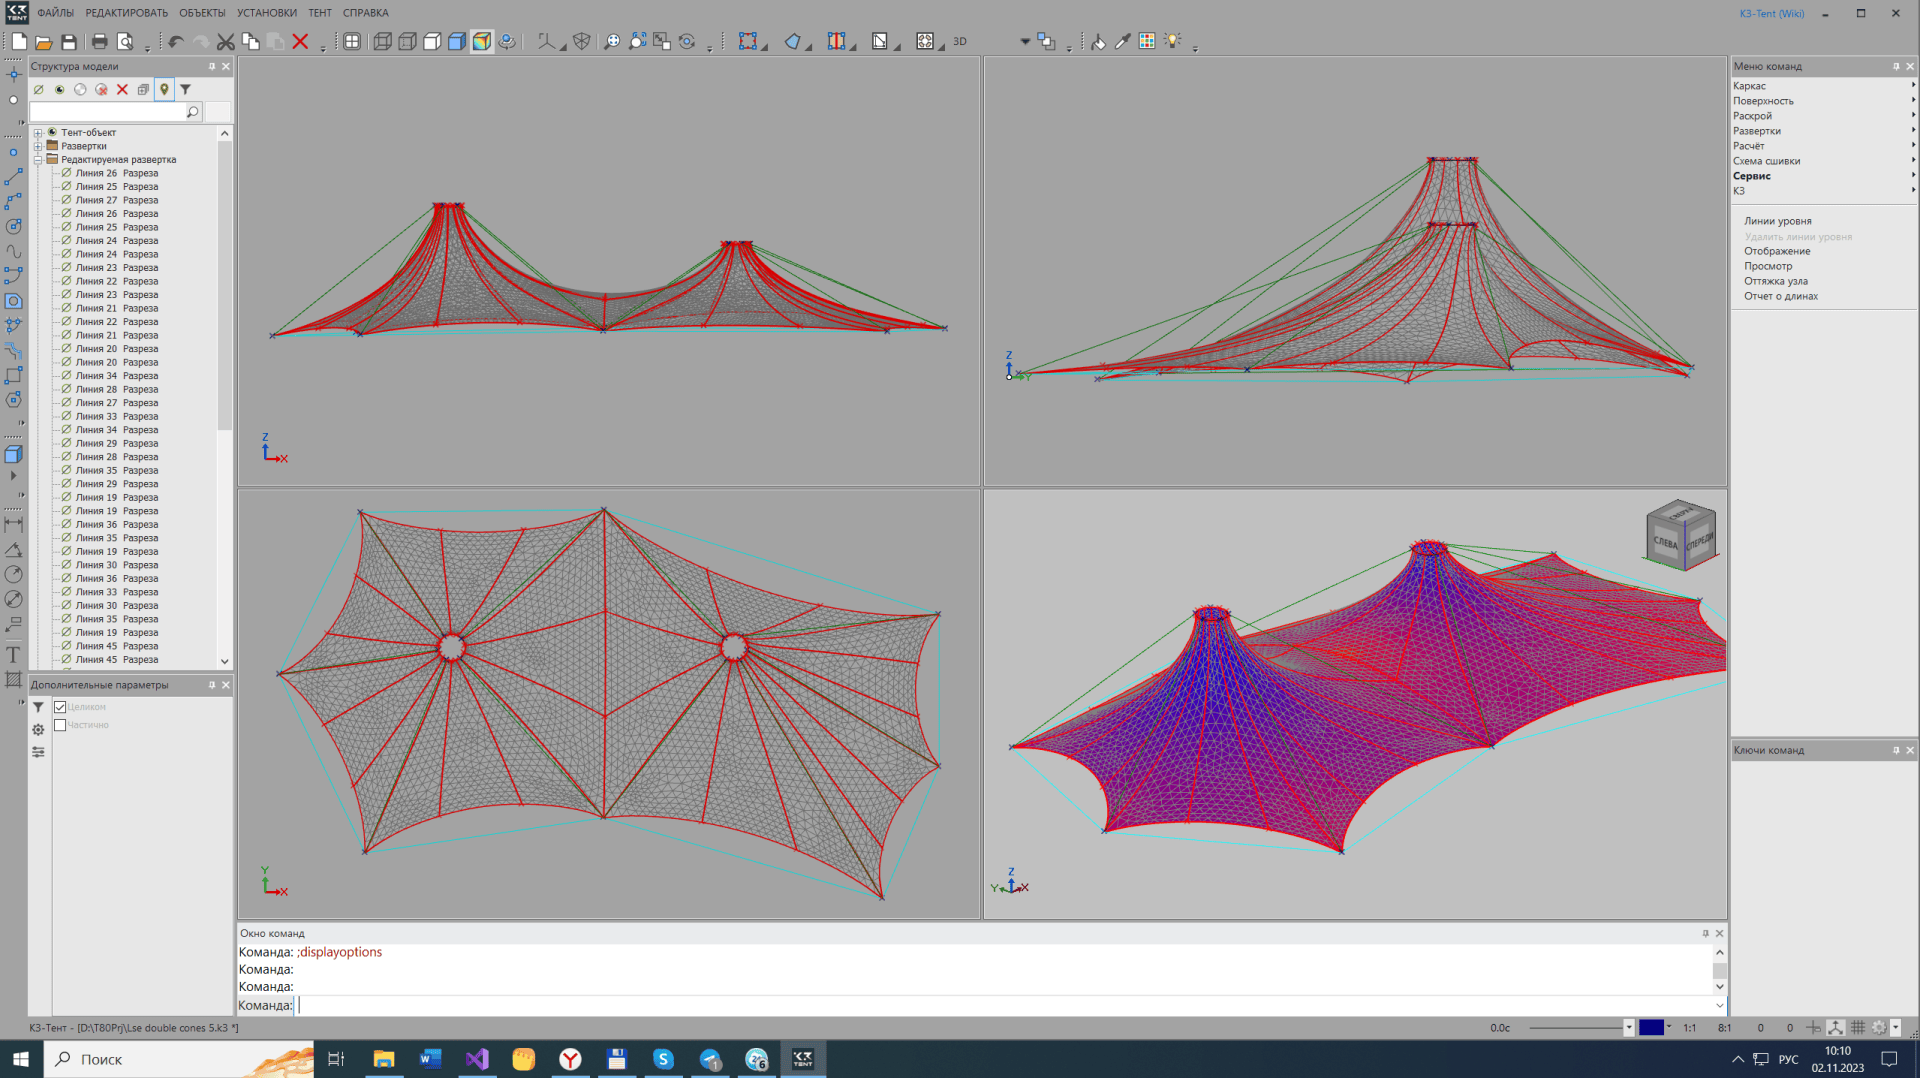
Task: Open the dropdown arrow next to 3D
Action: [1025, 42]
